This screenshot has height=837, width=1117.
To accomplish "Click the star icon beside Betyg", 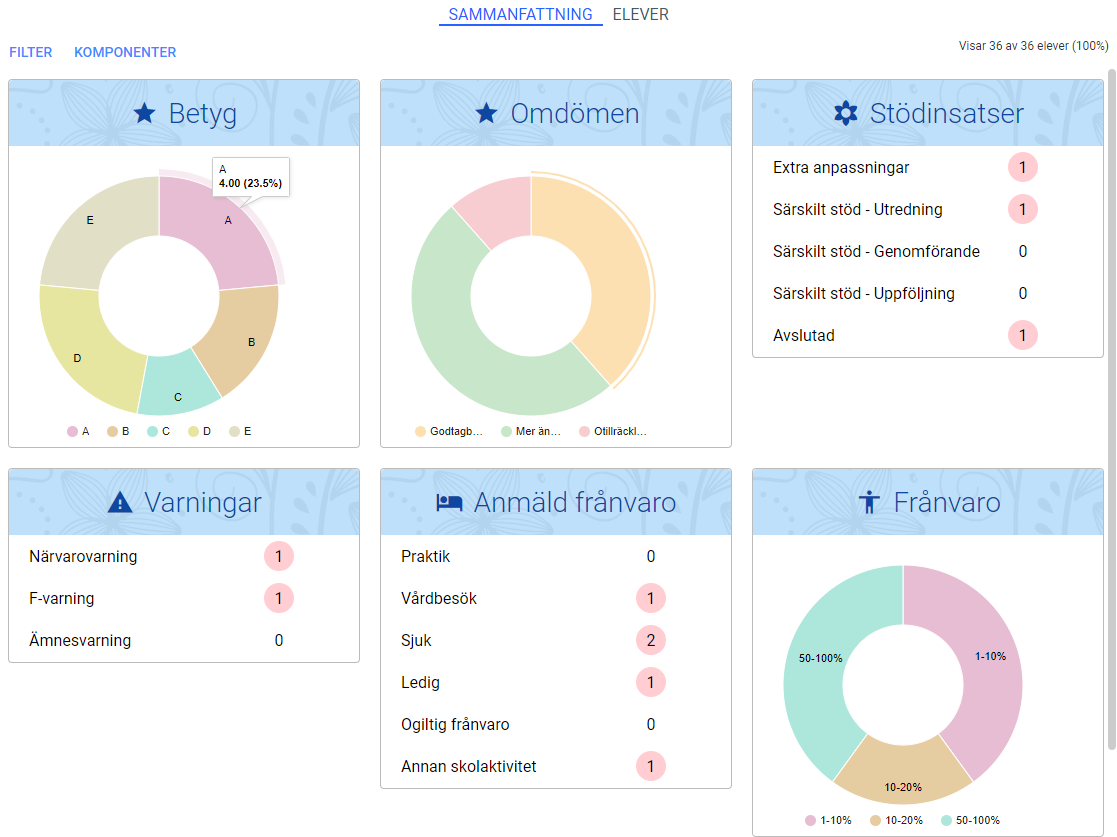I will pyautogui.click(x=145, y=113).
